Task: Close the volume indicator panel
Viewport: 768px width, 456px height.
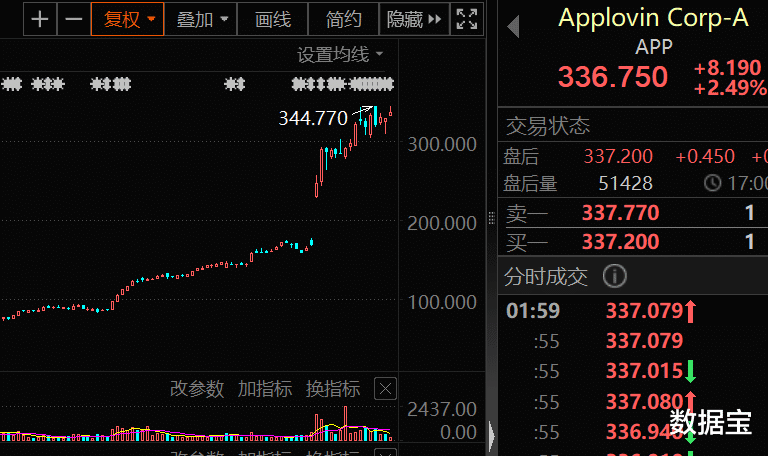Action: [x=385, y=389]
